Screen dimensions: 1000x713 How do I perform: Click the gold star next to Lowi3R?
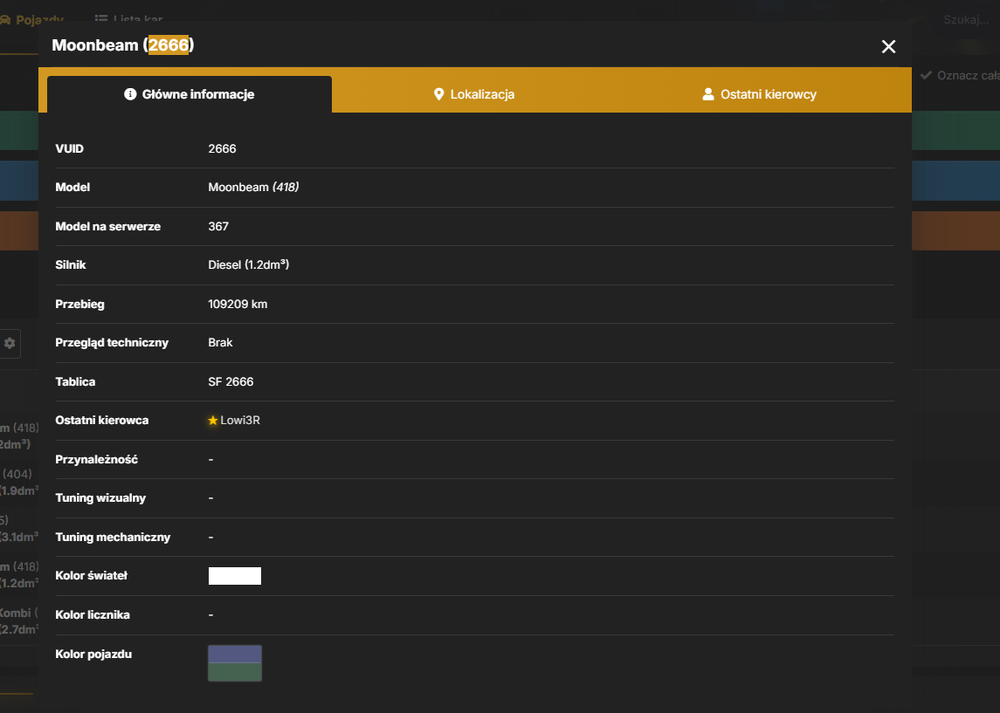(x=213, y=420)
